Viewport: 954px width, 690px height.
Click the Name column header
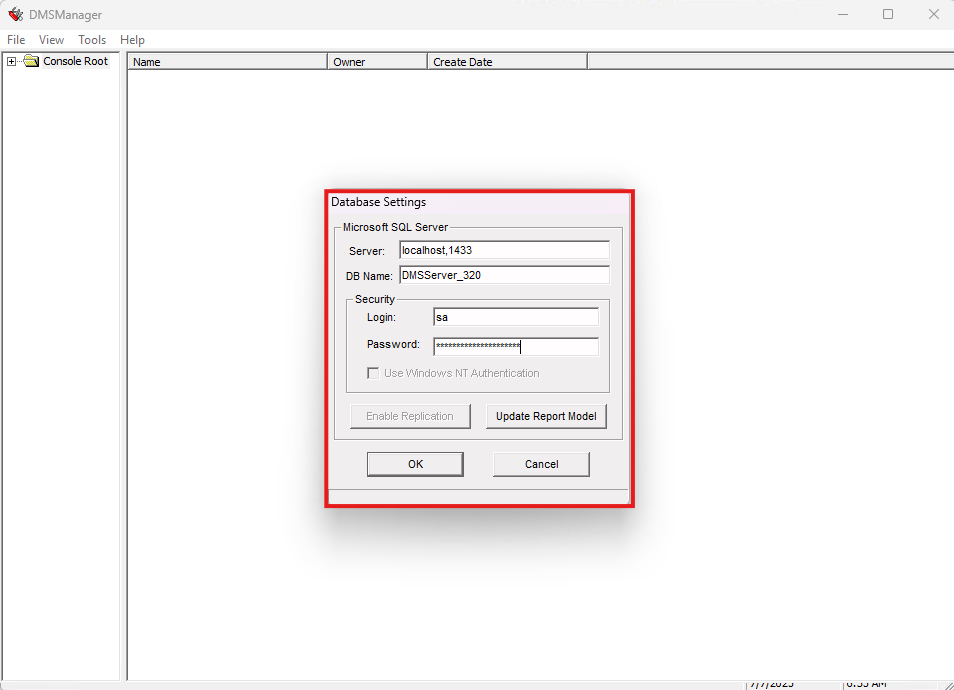click(x=227, y=61)
